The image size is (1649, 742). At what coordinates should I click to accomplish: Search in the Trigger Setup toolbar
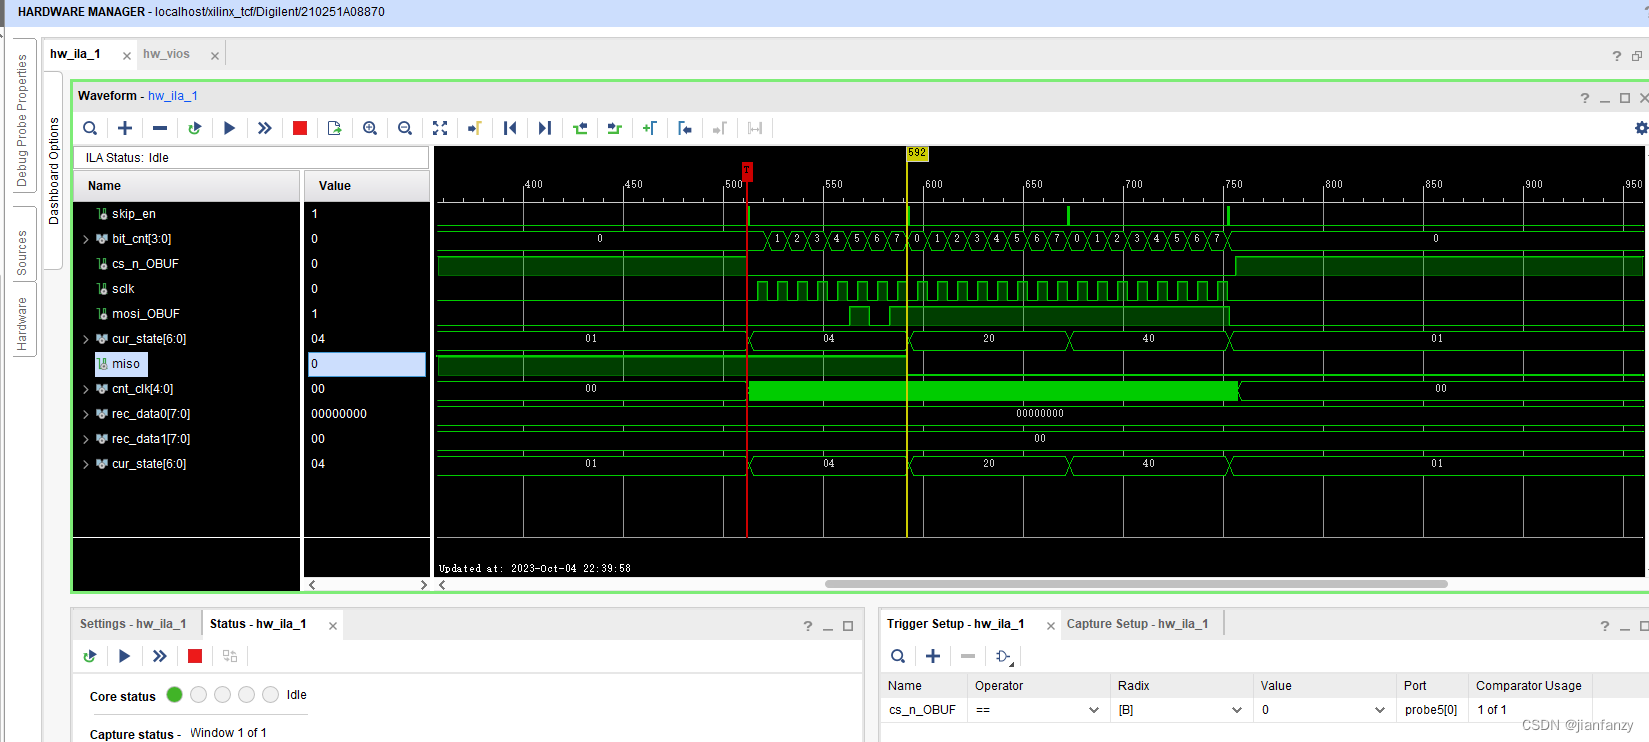coord(898,656)
